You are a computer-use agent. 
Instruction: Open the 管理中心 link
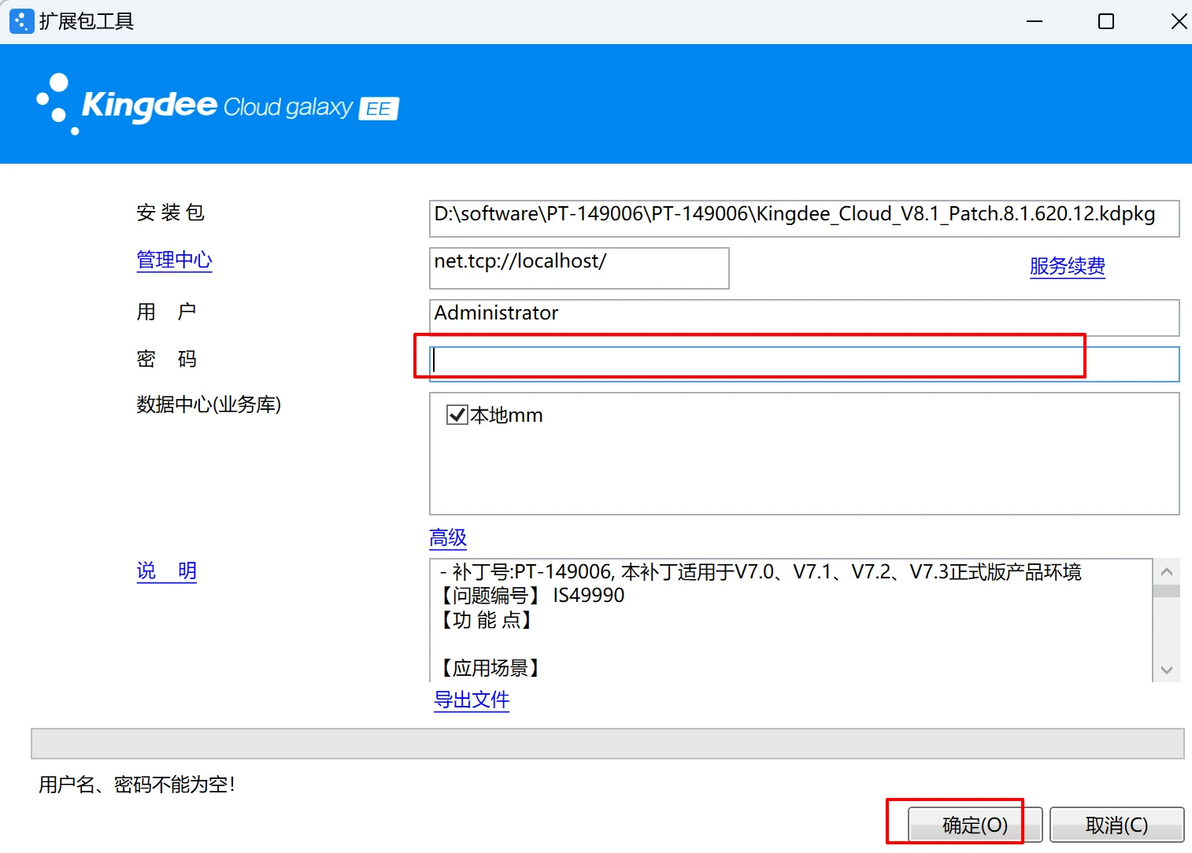pyautogui.click(x=174, y=260)
